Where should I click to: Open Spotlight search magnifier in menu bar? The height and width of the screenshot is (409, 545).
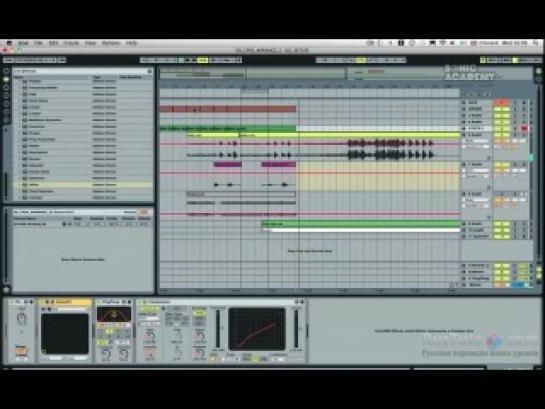(536, 43)
